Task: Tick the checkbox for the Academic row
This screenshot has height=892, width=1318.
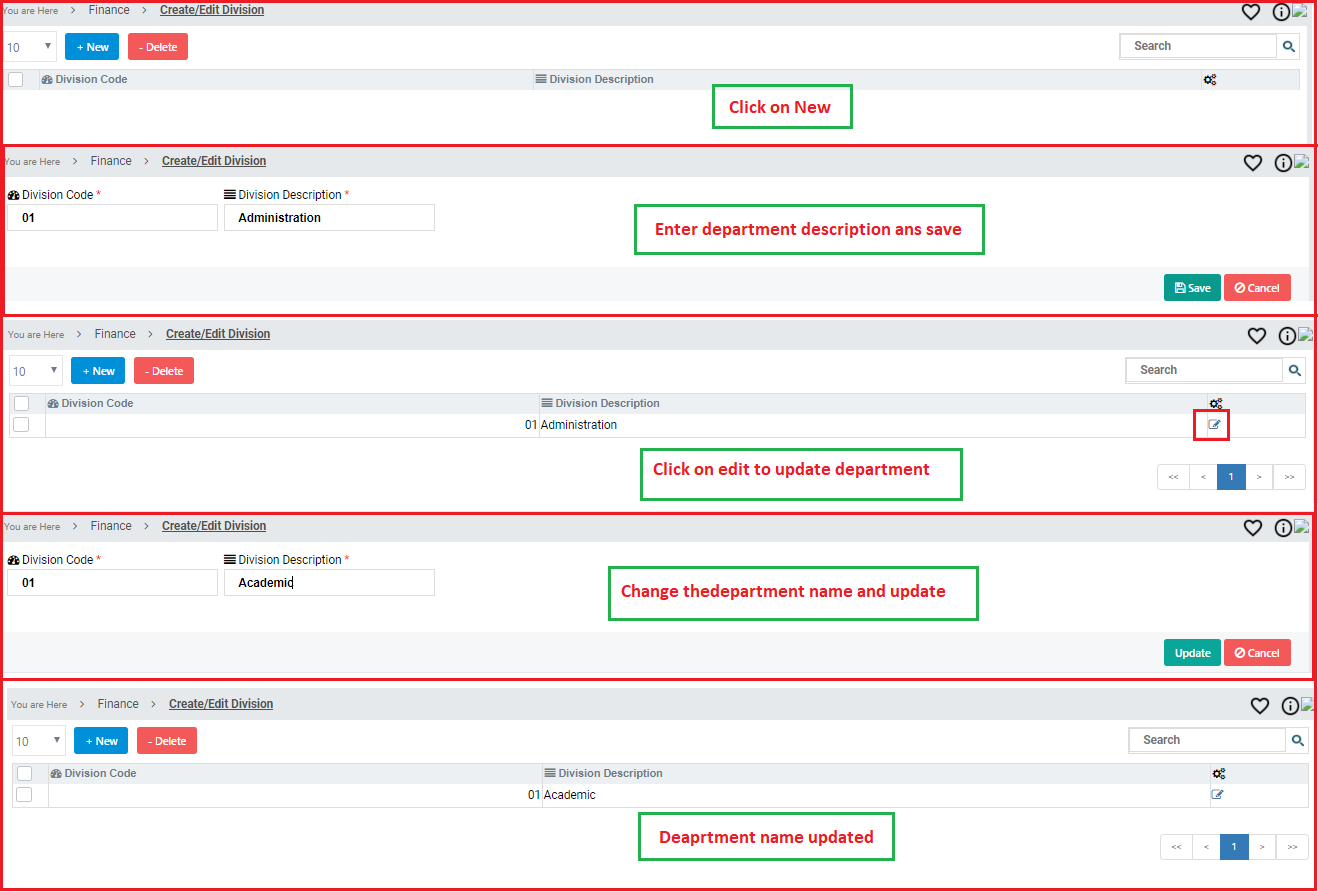Action: (24, 795)
